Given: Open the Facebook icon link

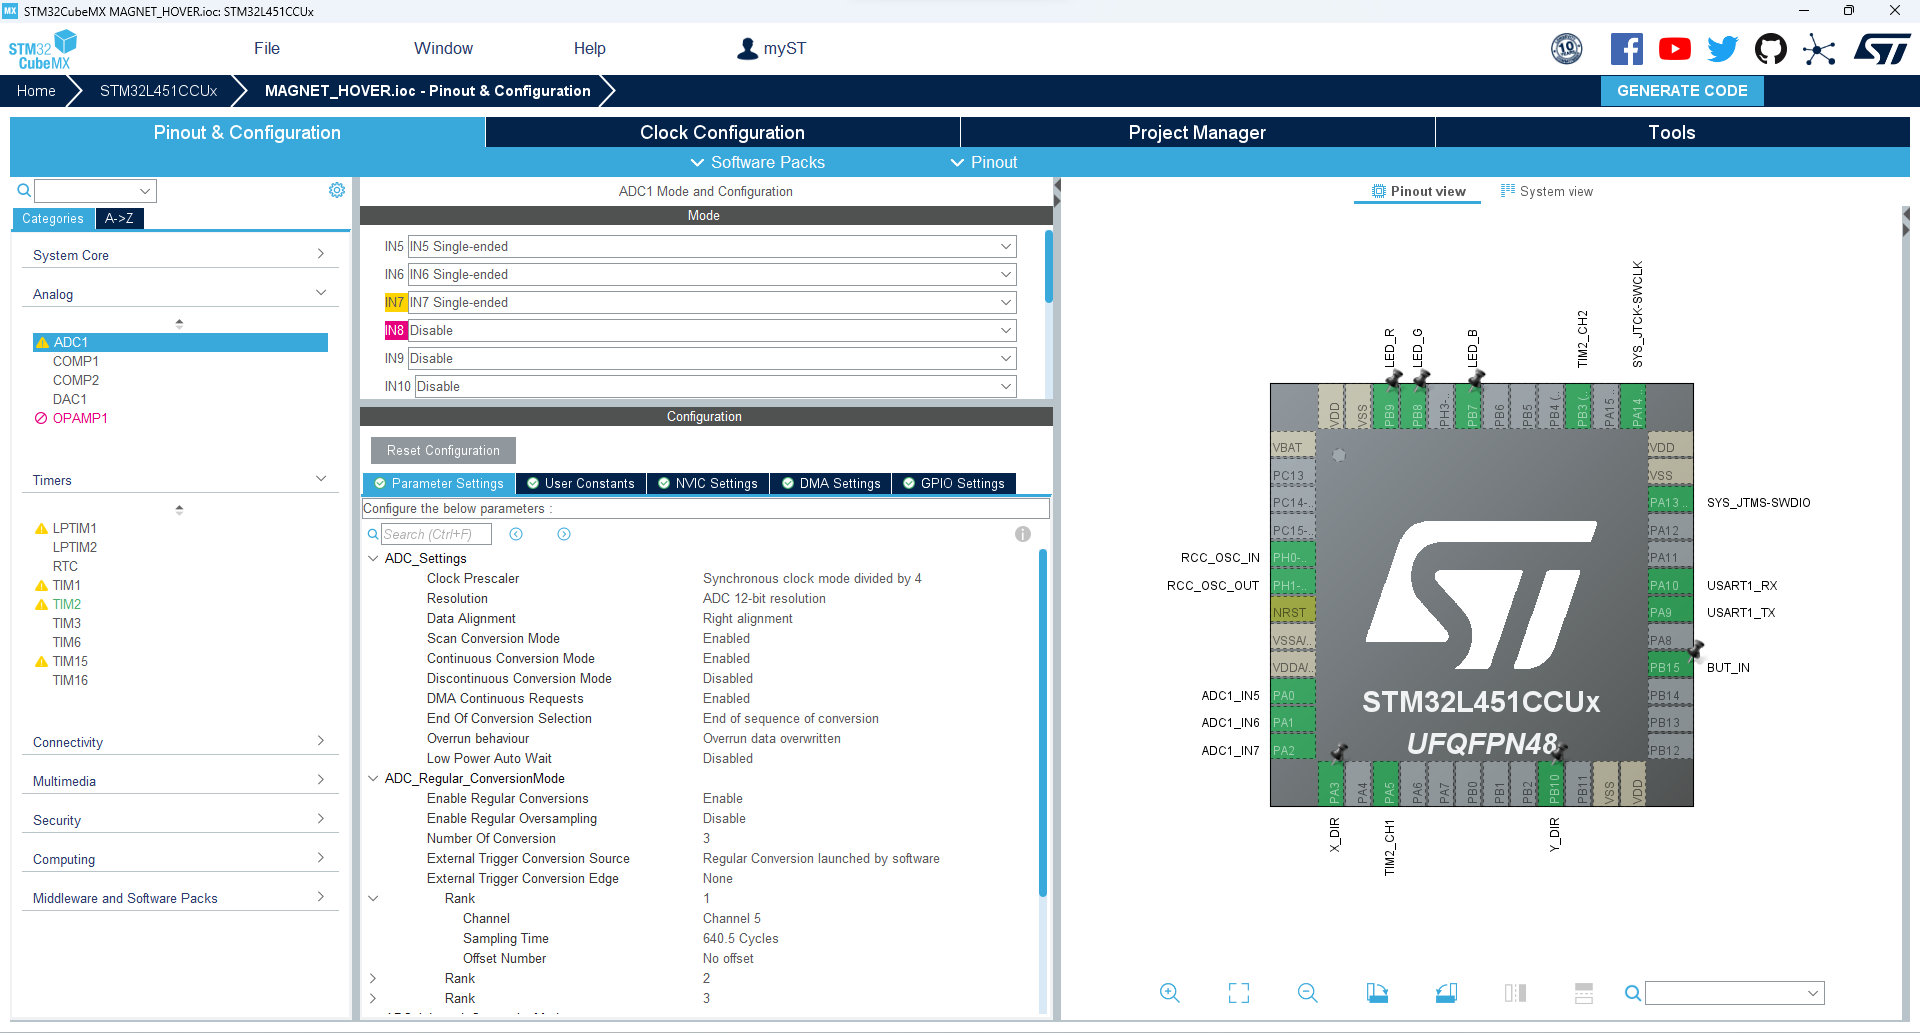Looking at the screenshot, I should coord(1627,48).
